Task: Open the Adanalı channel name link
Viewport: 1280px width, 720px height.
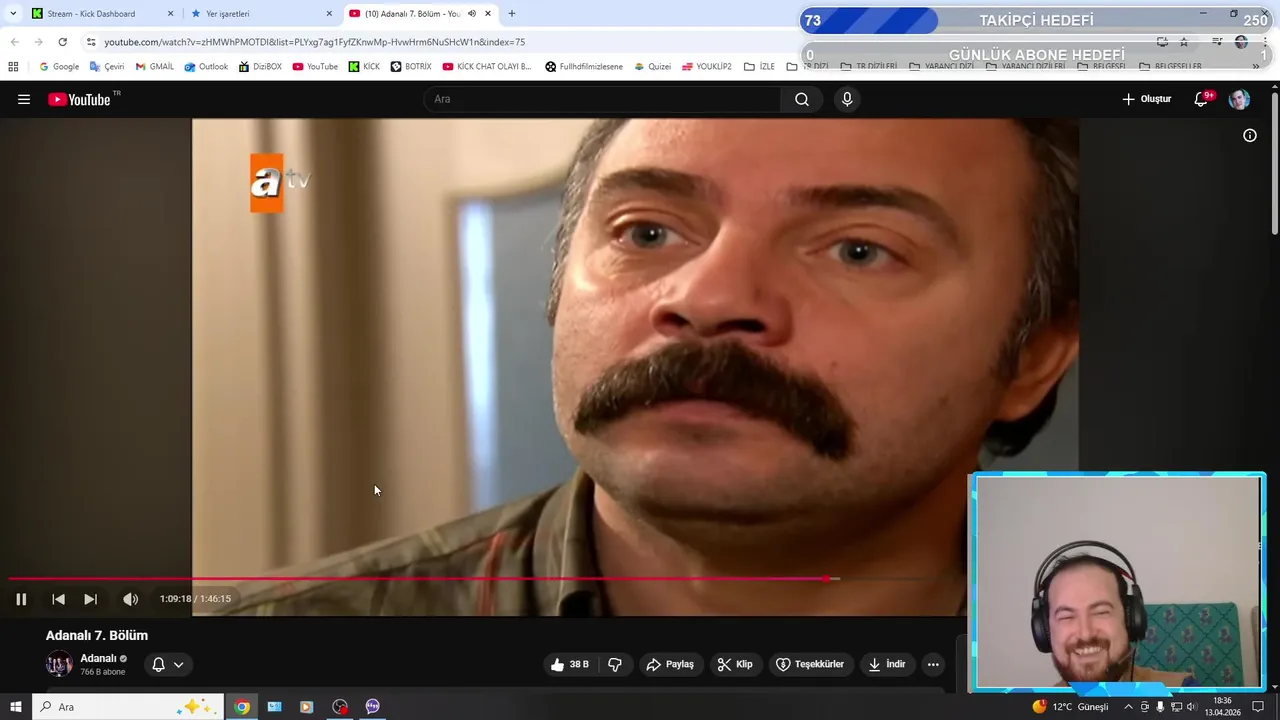Action: [x=99, y=658]
